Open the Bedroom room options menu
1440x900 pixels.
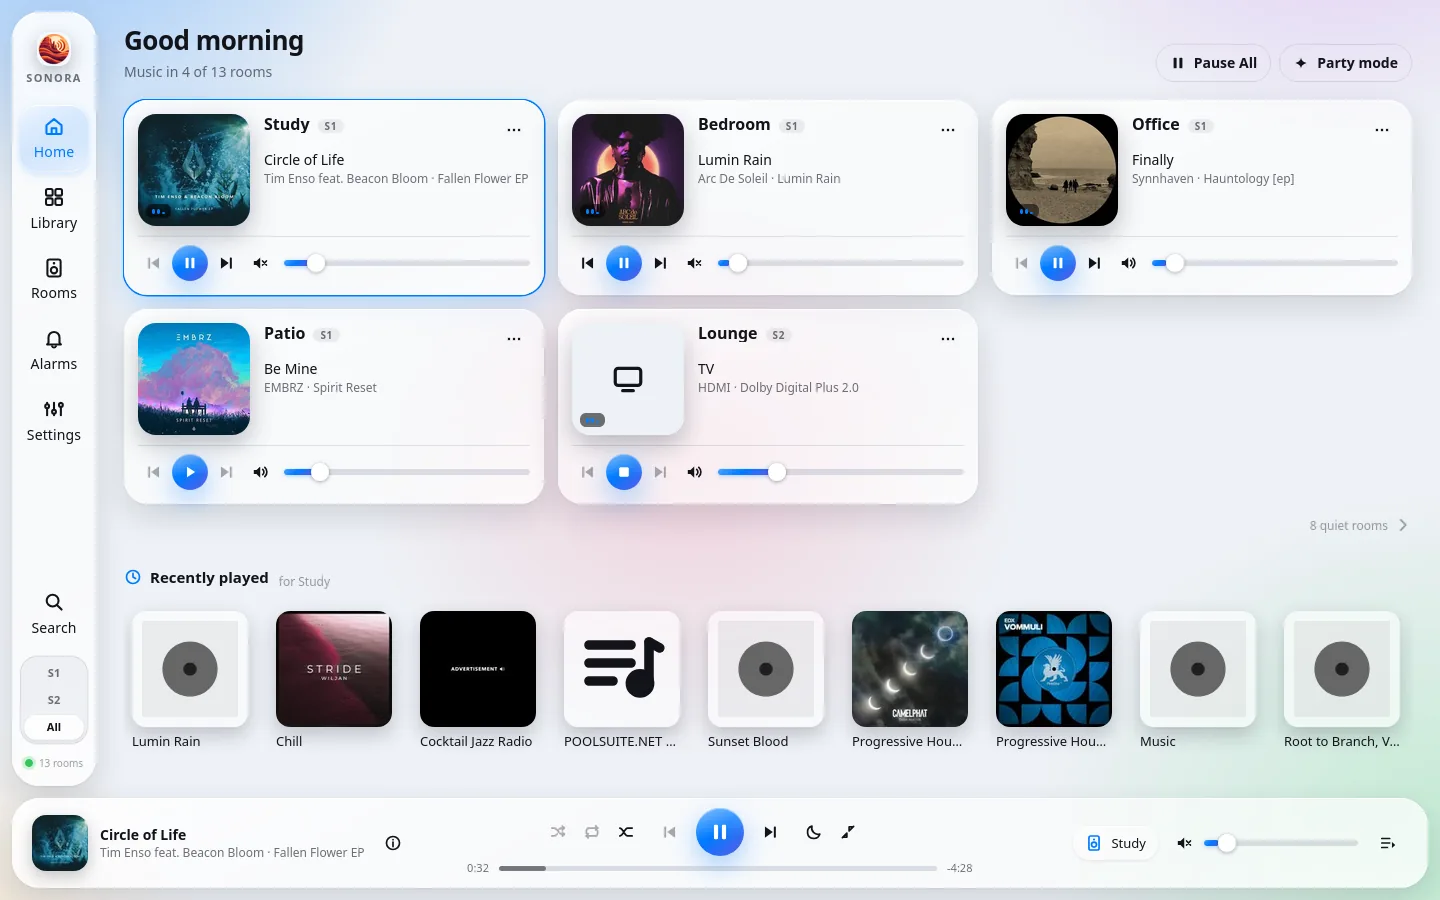[x=948, y=130]
